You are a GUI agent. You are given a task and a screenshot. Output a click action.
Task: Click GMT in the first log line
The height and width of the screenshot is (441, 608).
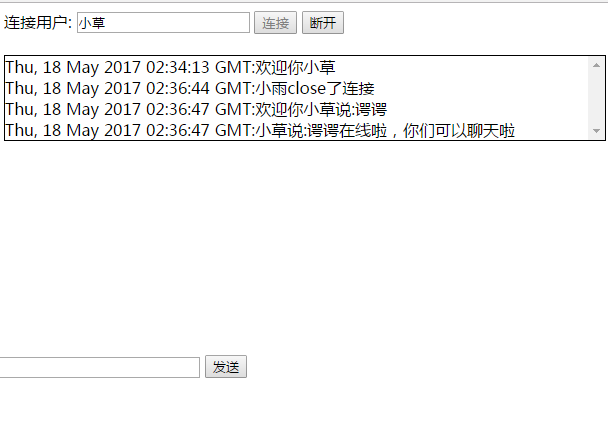click(x=233, y=67)
